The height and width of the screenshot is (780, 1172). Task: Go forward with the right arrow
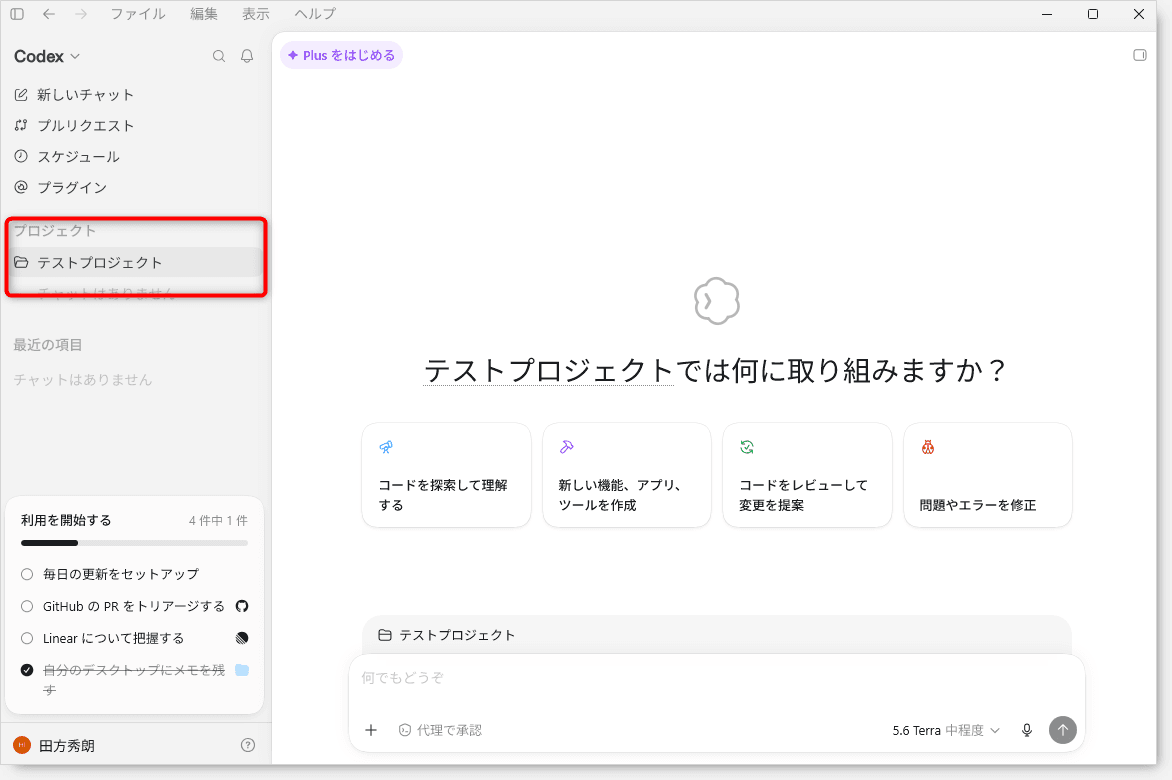pyautogui.click(x=81, y=14)
